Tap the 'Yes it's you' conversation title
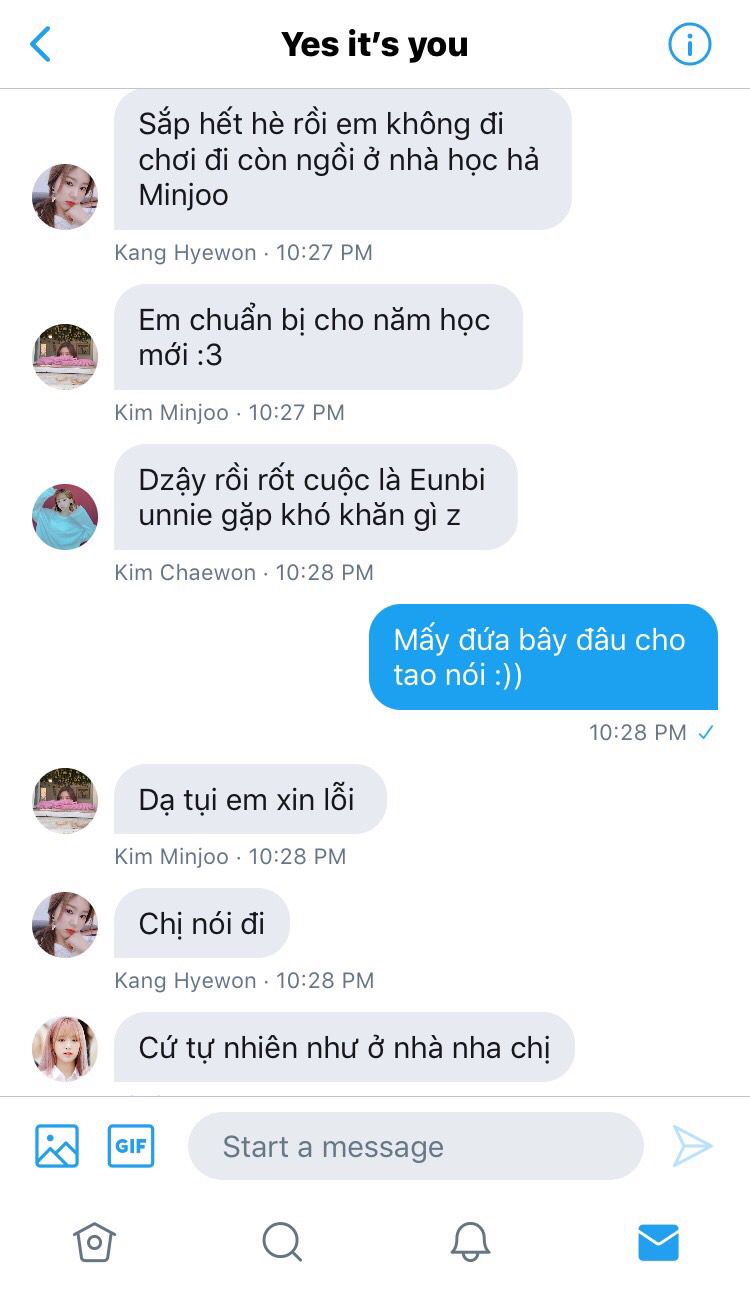The height and width of the screenshot is (1294, 750). point(374,45)
